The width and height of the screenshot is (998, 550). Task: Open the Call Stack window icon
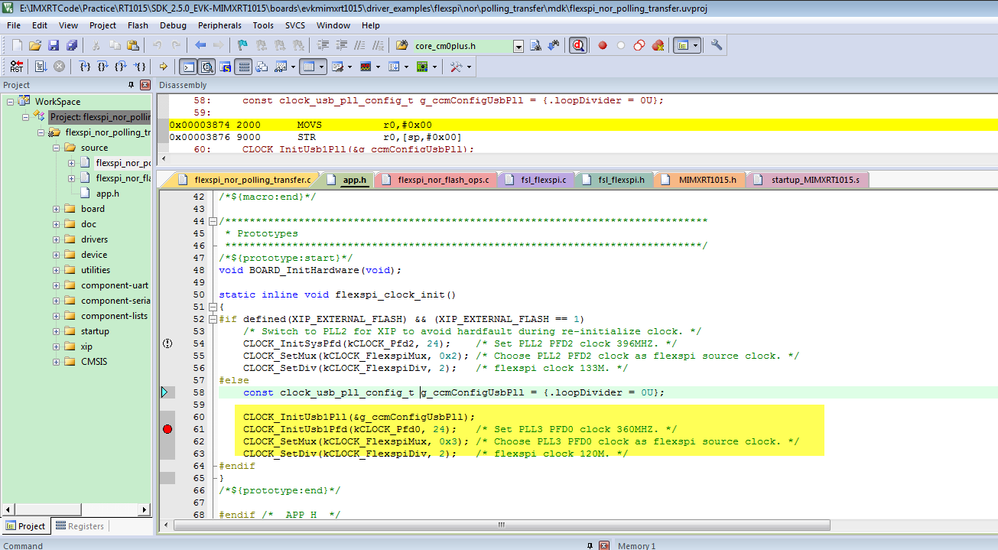point(262,67)
